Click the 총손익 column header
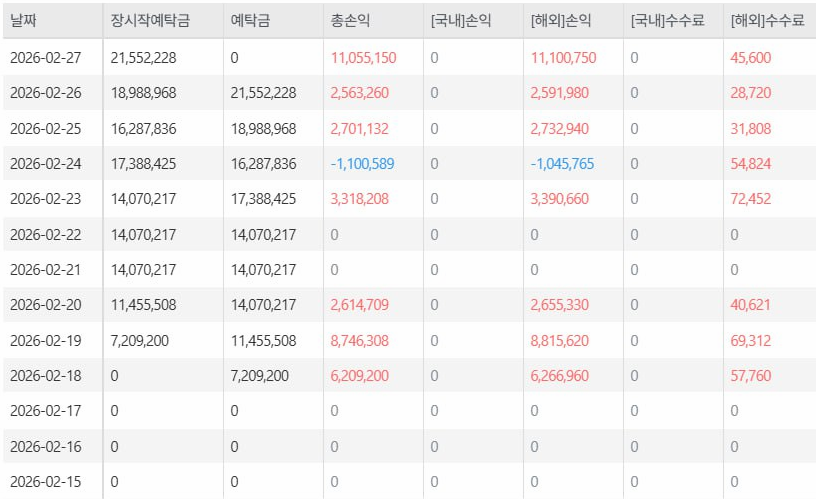Viewport: 816px width, 499px height. [350, 20]
